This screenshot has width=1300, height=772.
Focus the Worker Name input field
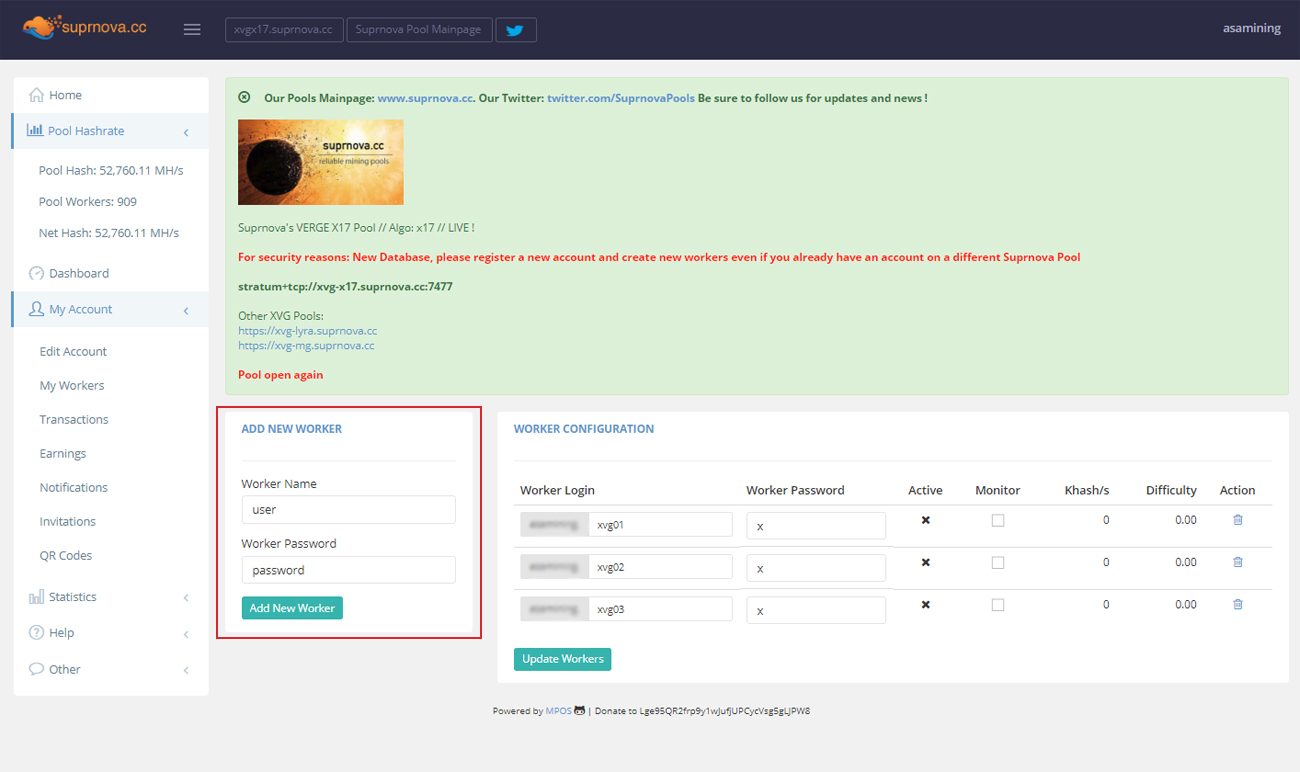[x=348, y=509]
